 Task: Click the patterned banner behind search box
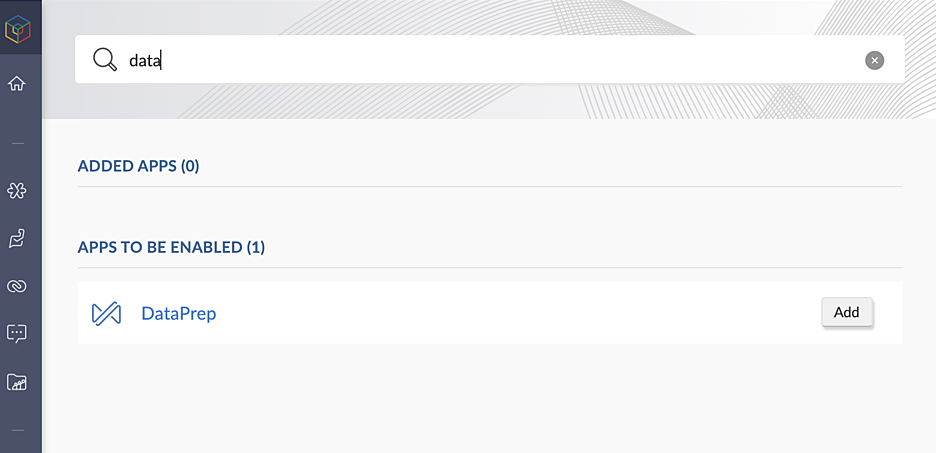[489, 101]
